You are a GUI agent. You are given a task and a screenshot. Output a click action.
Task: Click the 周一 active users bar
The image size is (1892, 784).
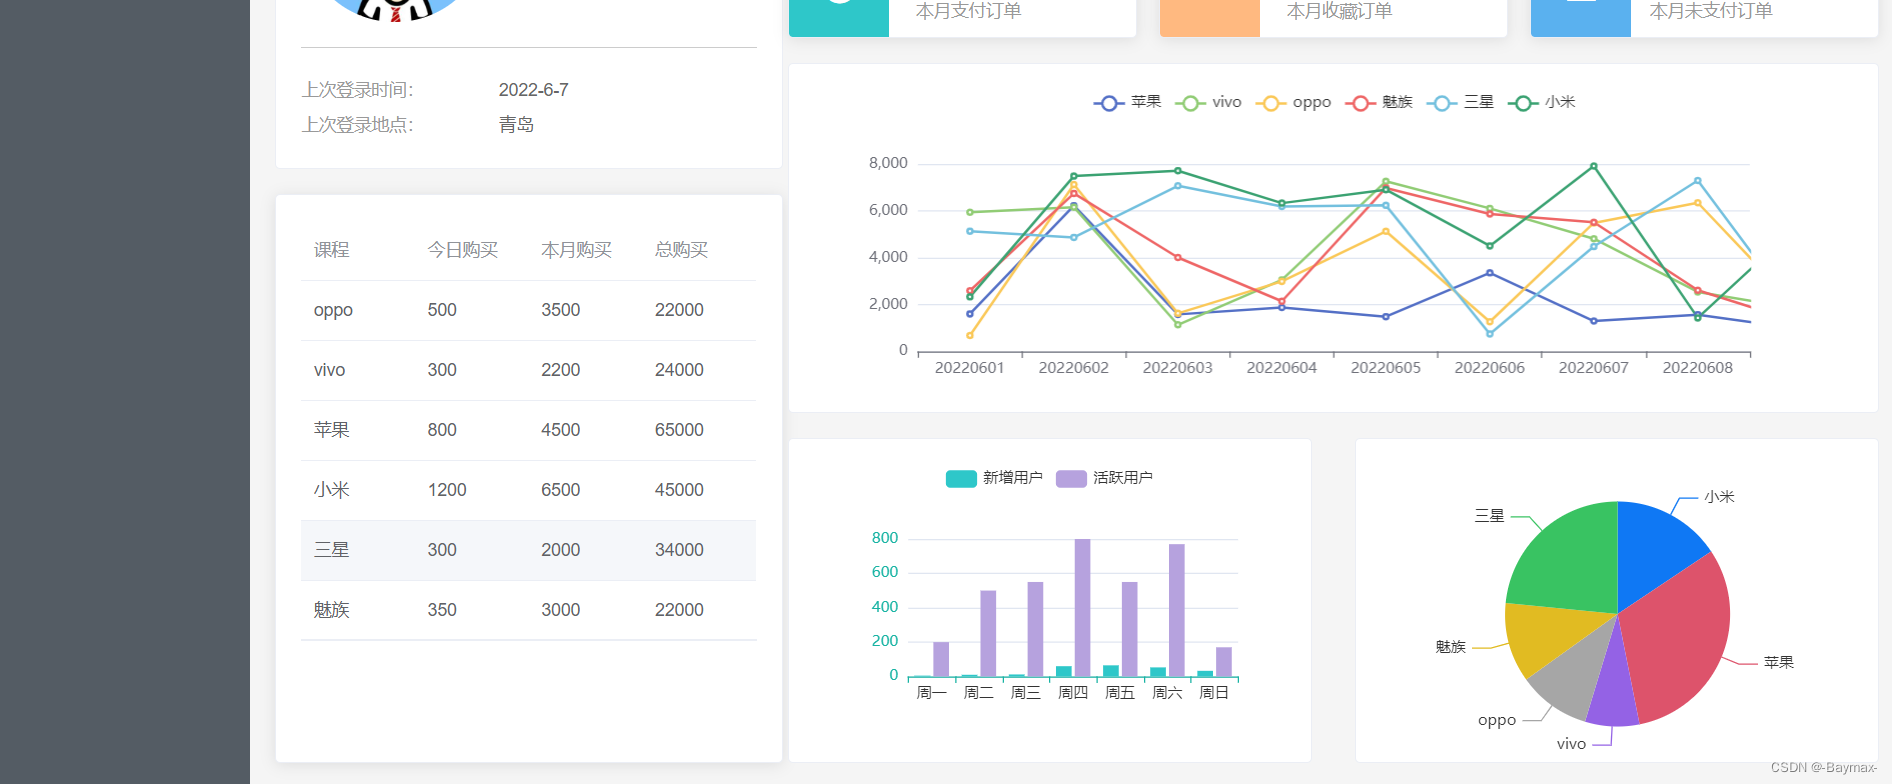pyautogui.click(x=941, y=659)
